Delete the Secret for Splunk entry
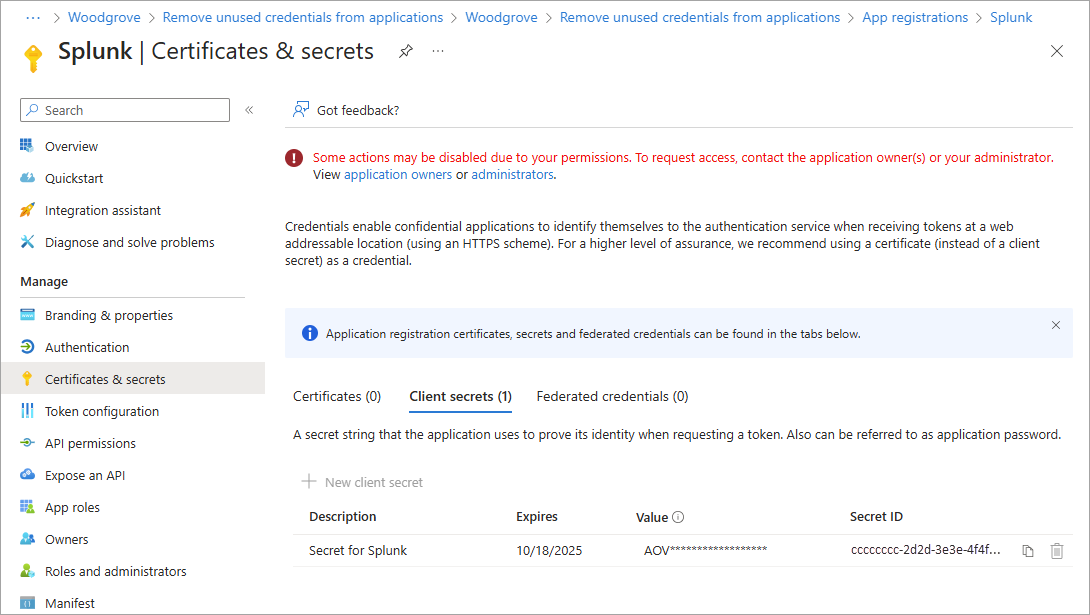This screenshot has width=1090, height=615. pos(1057,551)
